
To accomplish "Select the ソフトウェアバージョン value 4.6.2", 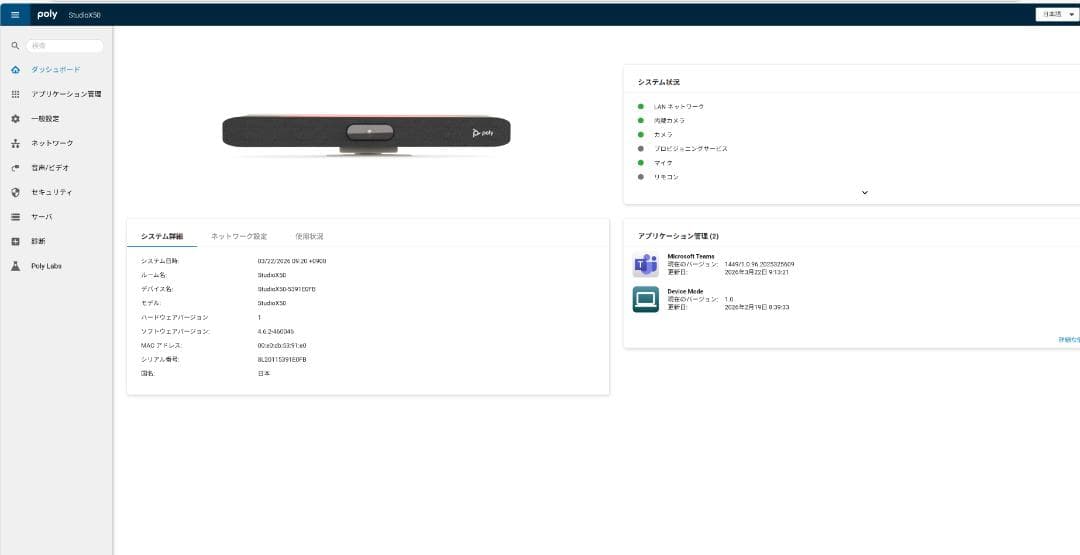I will [276, 331].
